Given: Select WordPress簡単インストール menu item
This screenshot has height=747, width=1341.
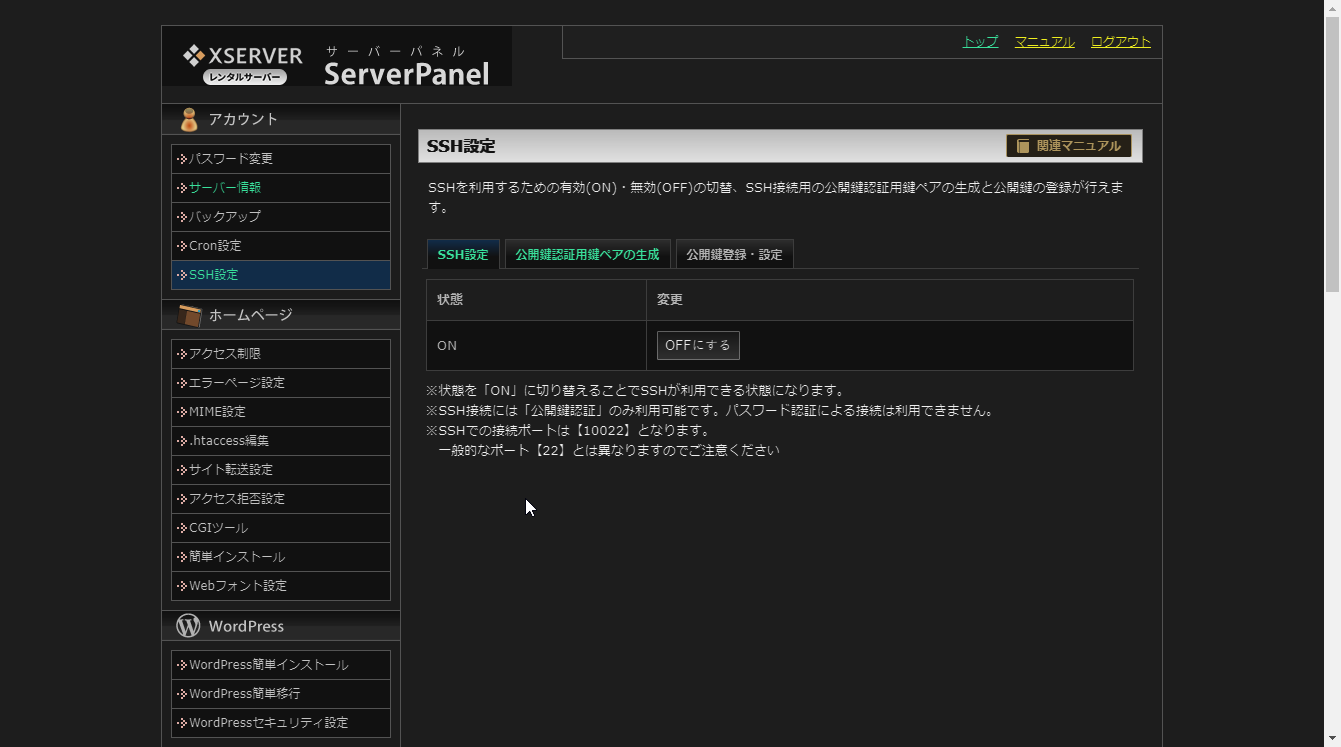Looking at the screenshot, I should click(x=268, y=665).
